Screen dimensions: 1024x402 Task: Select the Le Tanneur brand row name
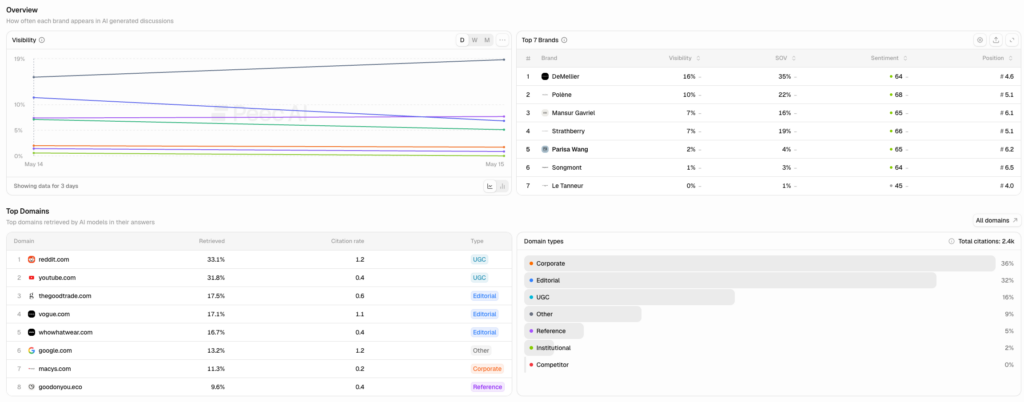tap(567, 186)
